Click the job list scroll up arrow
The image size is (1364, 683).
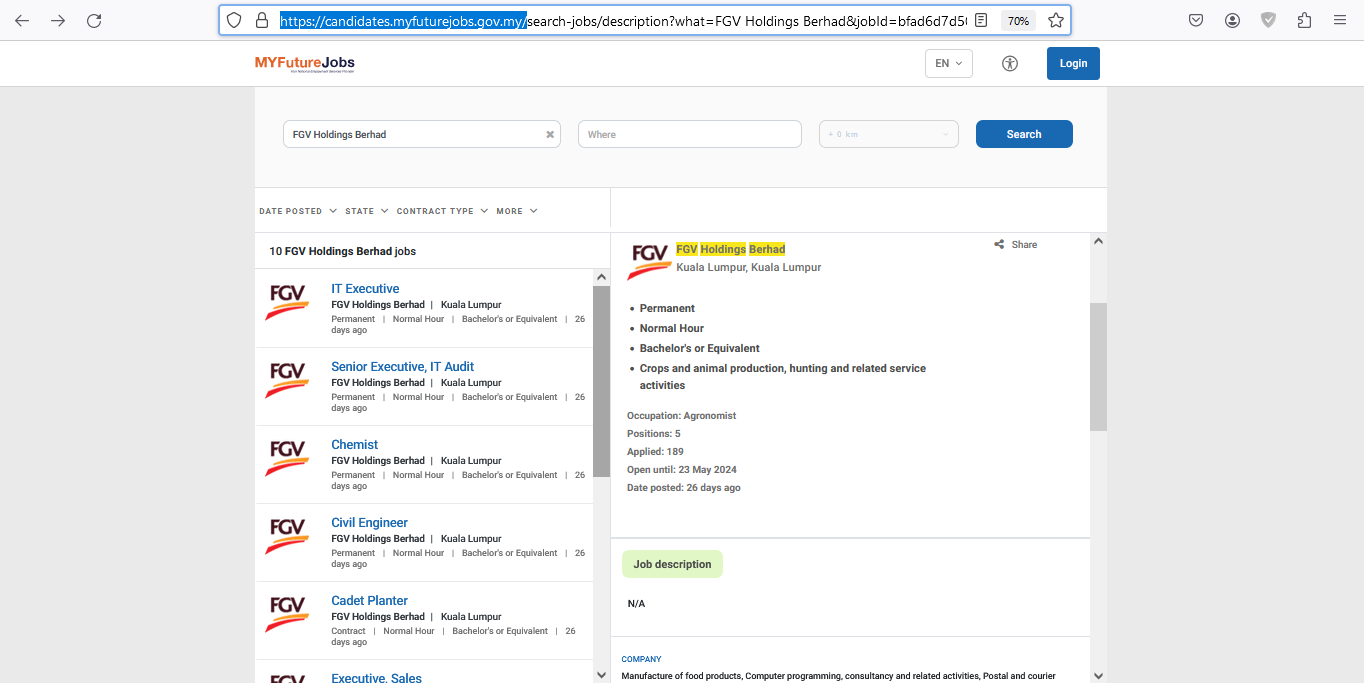(x=601, y=277)
